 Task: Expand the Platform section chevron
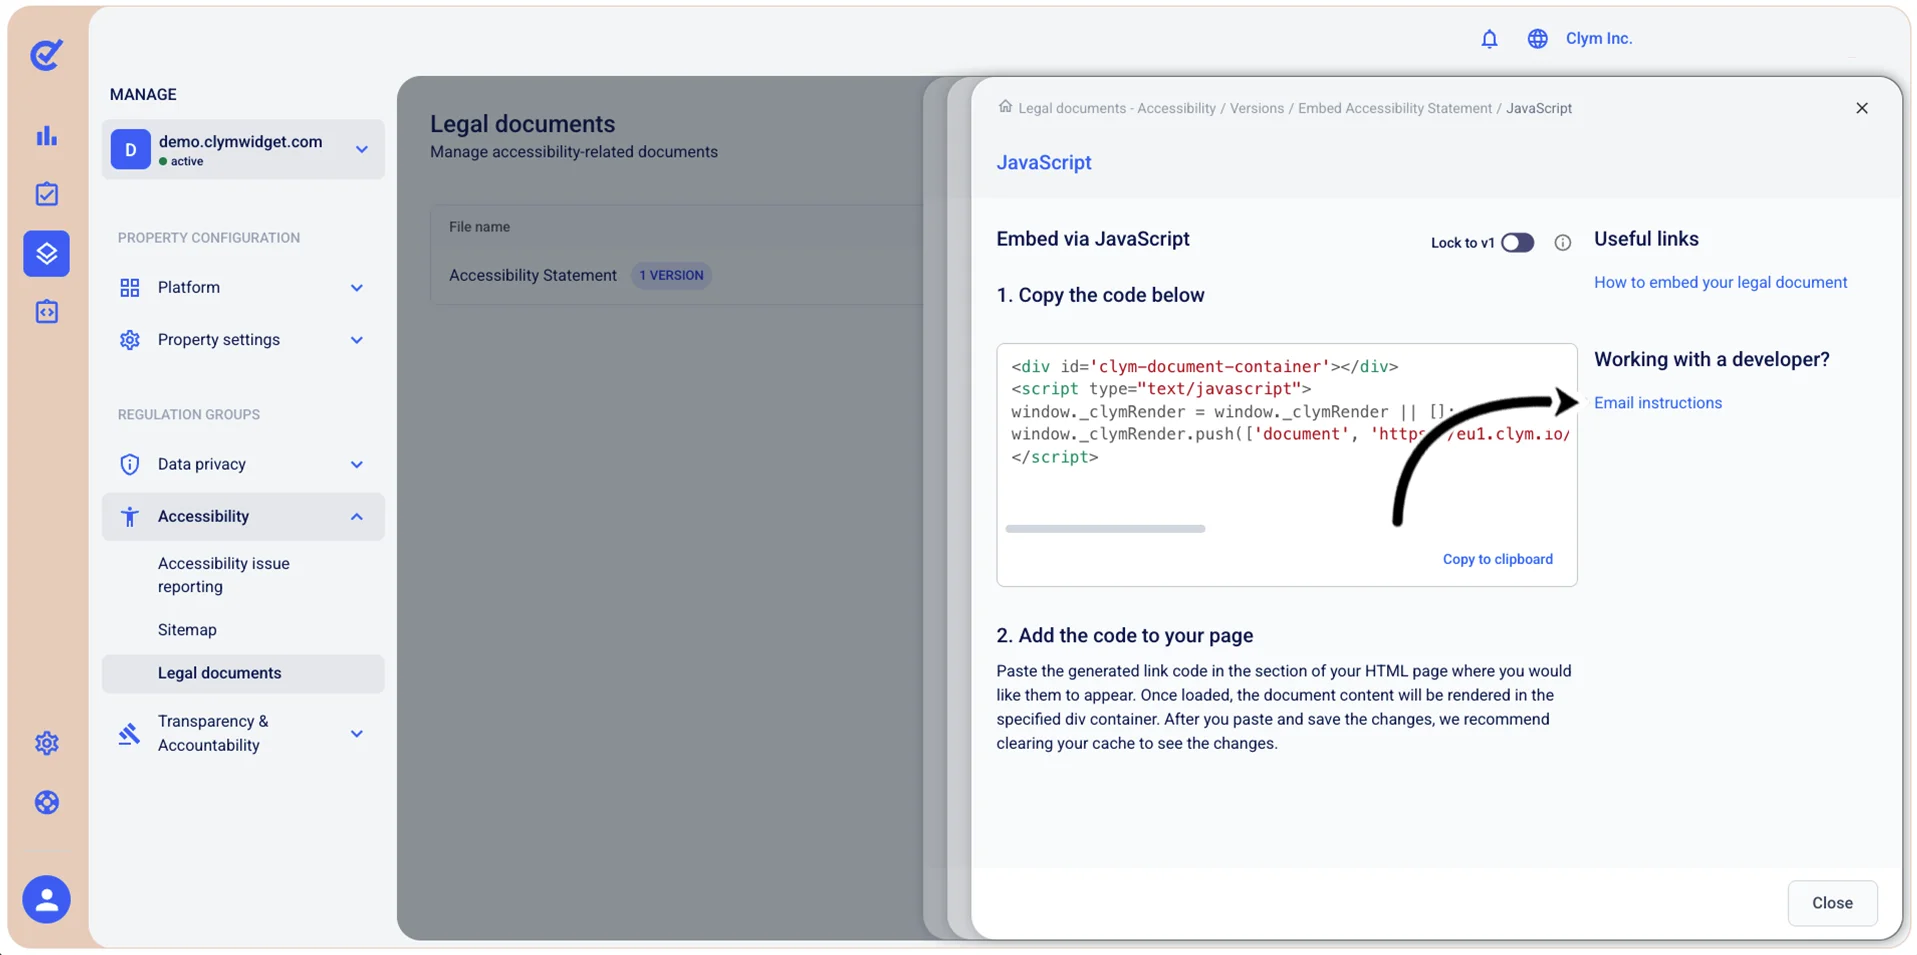coord(357,288)
